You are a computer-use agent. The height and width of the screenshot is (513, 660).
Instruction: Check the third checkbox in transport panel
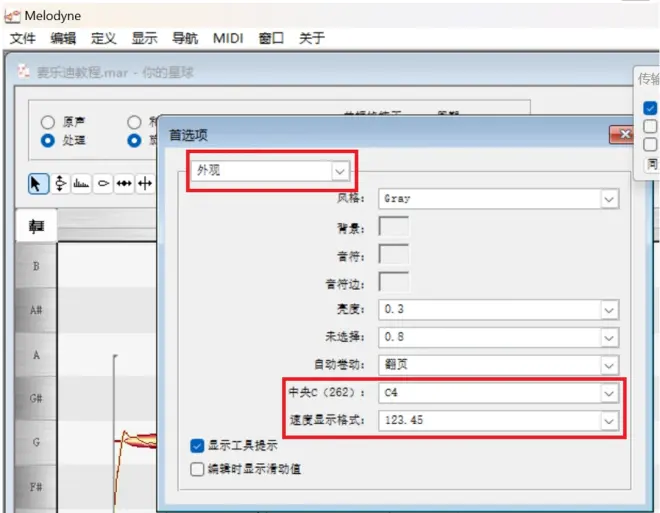(x=650, y=144)
